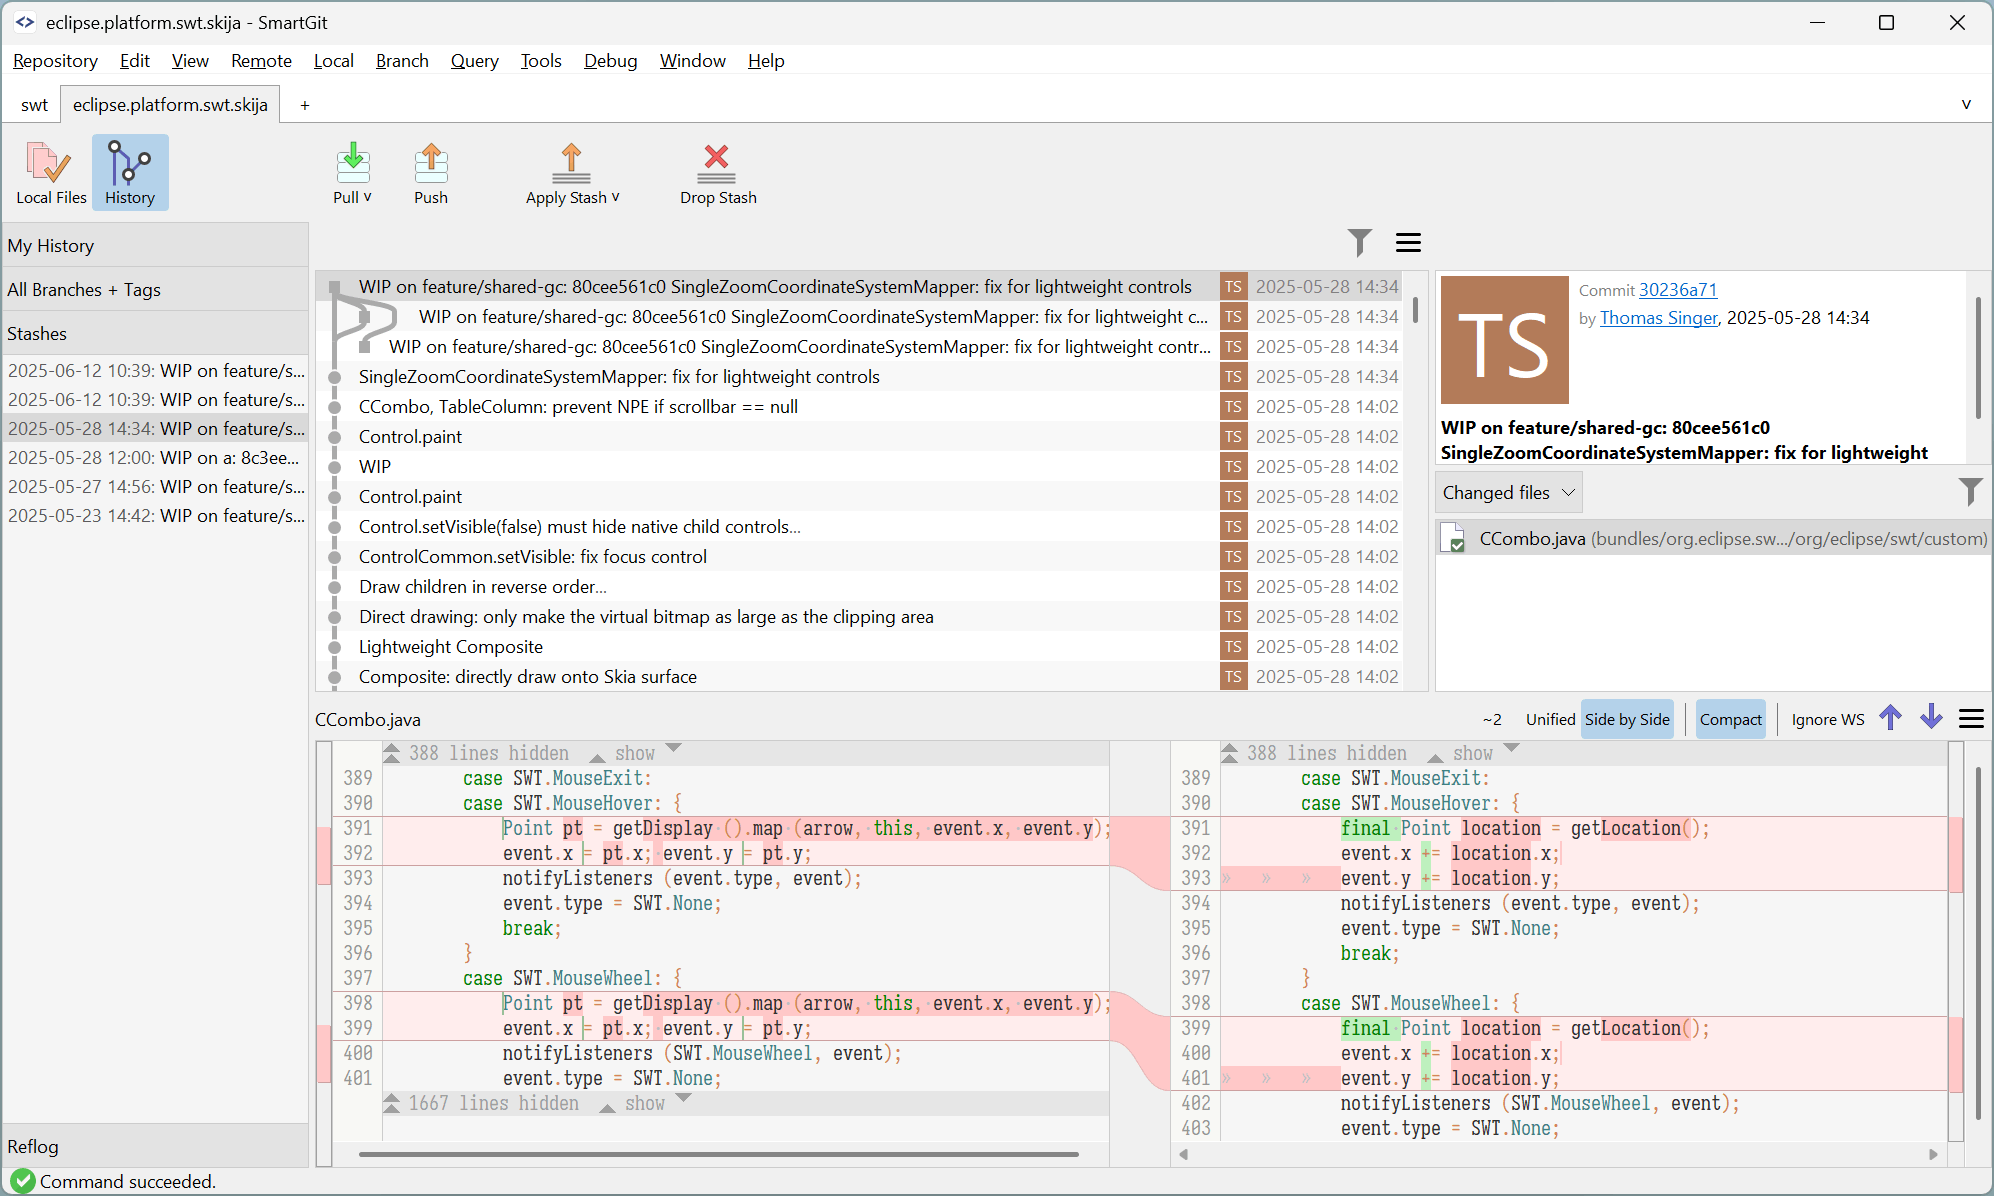Collapse the Stashes section
The image size is (1994, 1196).
155,333
